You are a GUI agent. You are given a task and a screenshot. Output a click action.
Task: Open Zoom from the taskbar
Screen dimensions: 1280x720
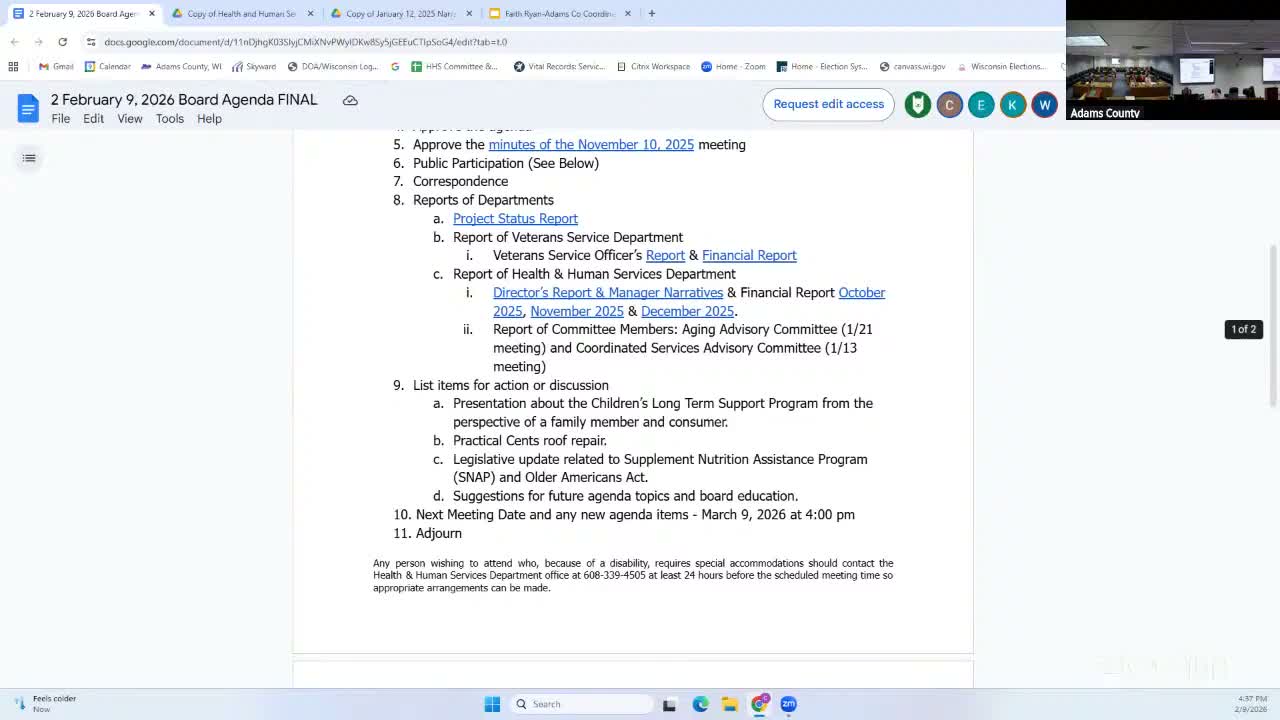tap(788, 704)
